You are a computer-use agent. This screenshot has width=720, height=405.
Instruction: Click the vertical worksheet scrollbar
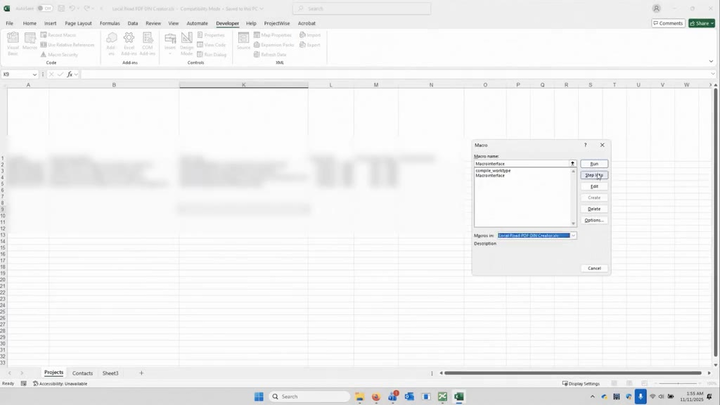(715, 222)
